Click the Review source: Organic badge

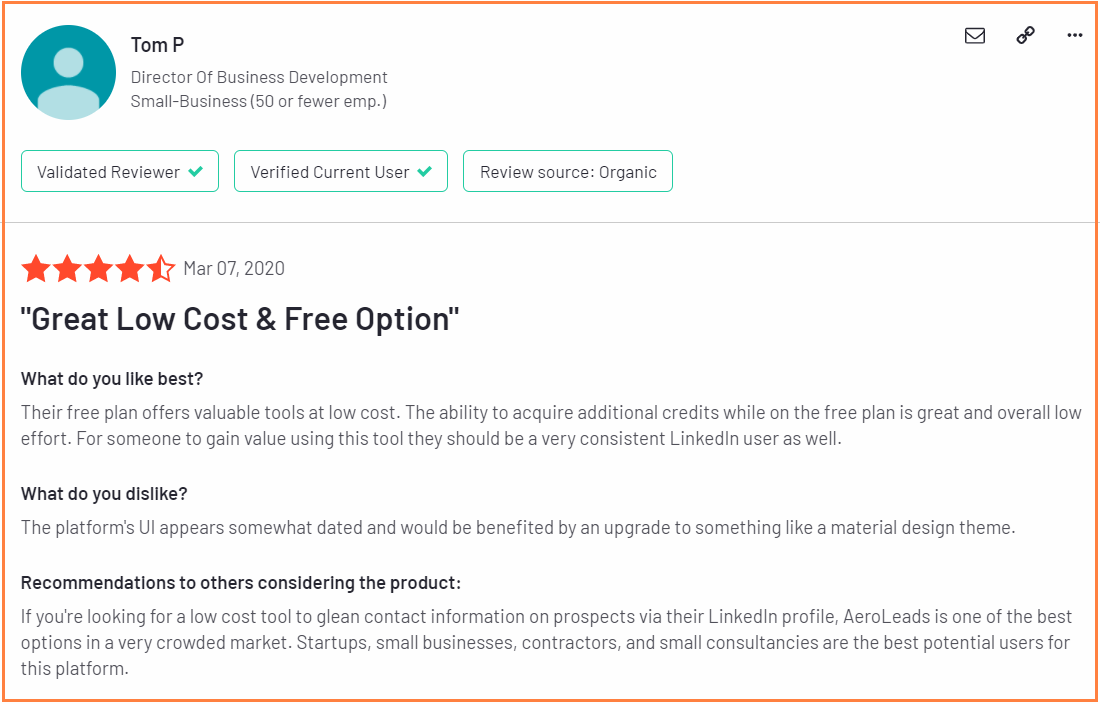(568, 171)
